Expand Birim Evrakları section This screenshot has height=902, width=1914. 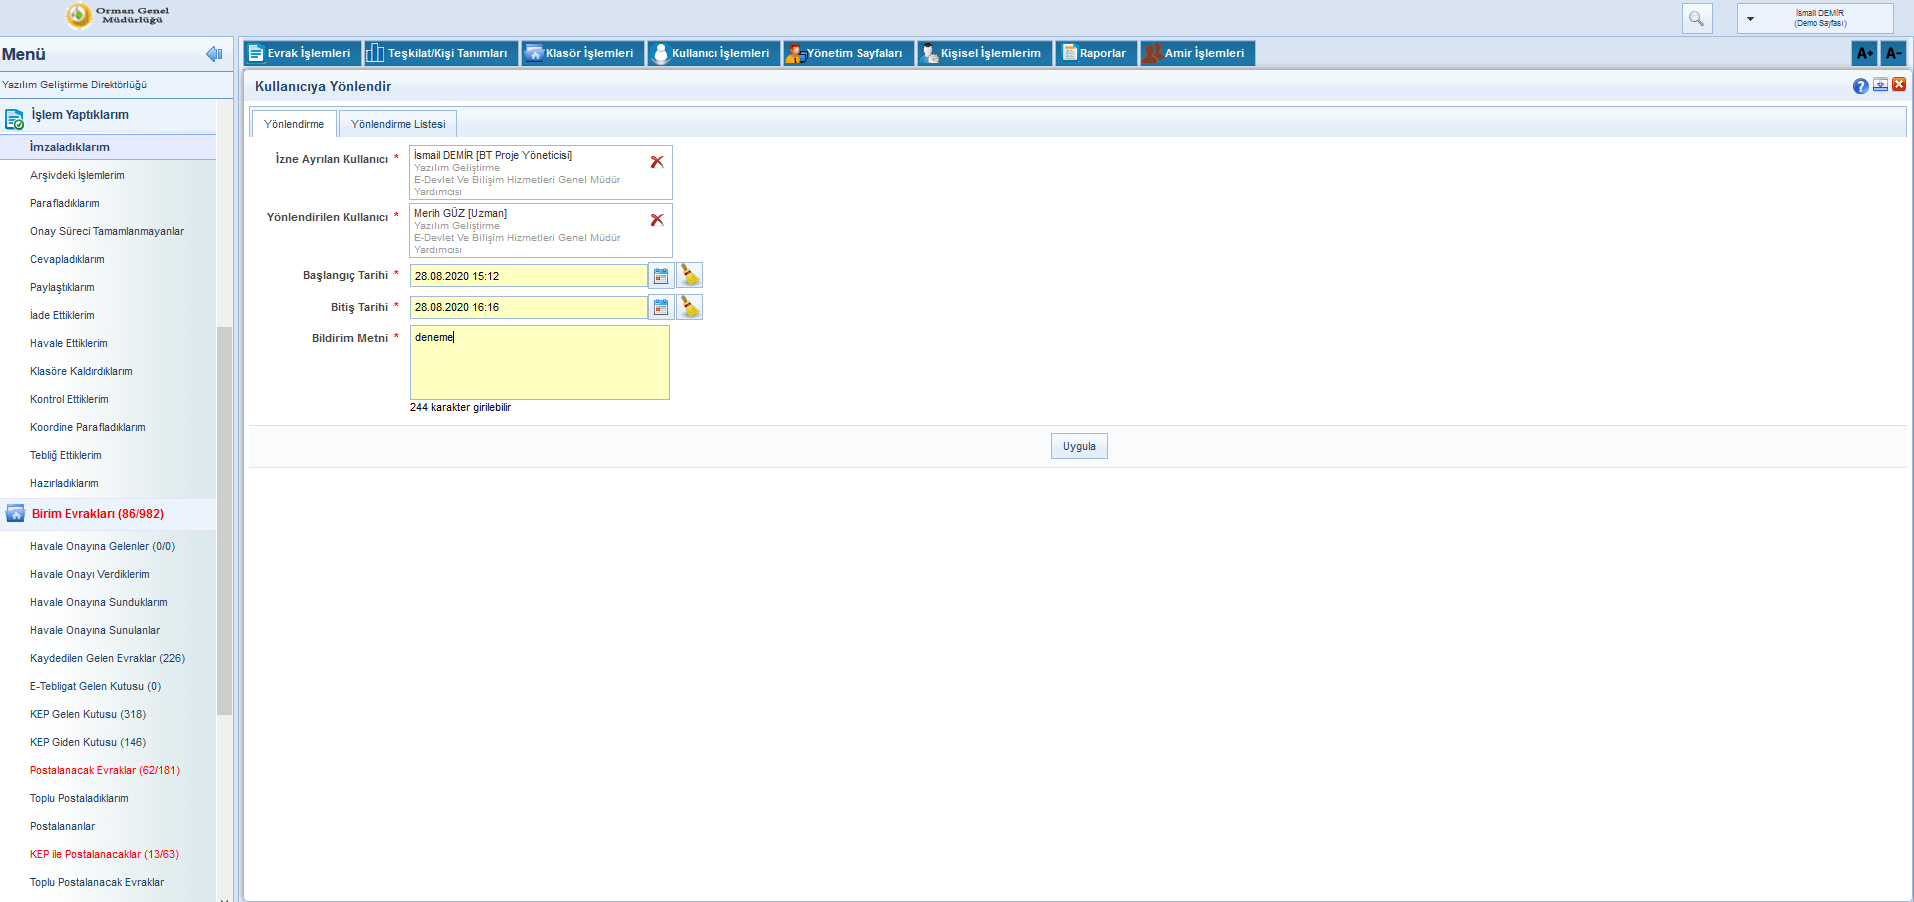(97, 514)
